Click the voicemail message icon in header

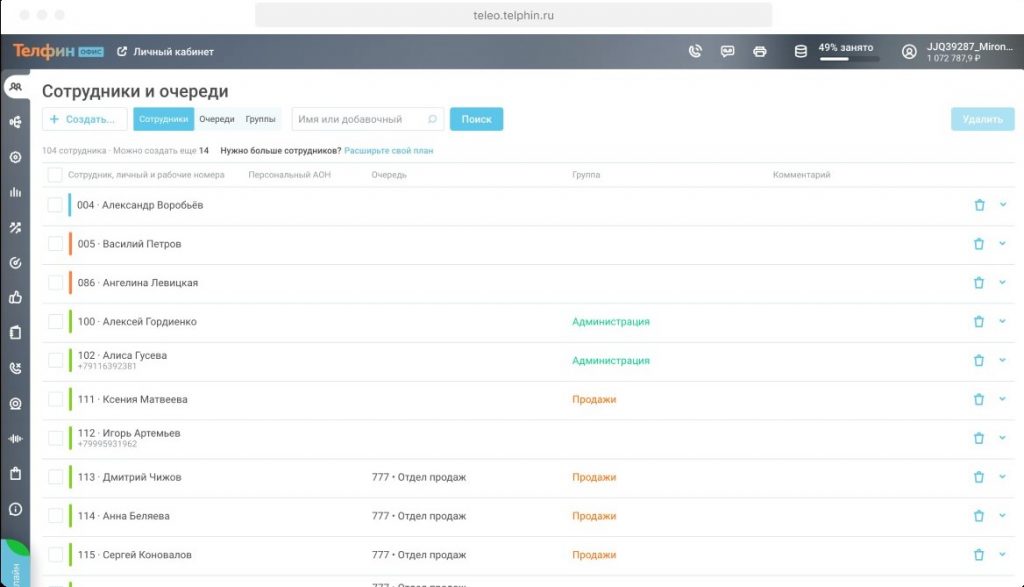click(x=728, y=51)
